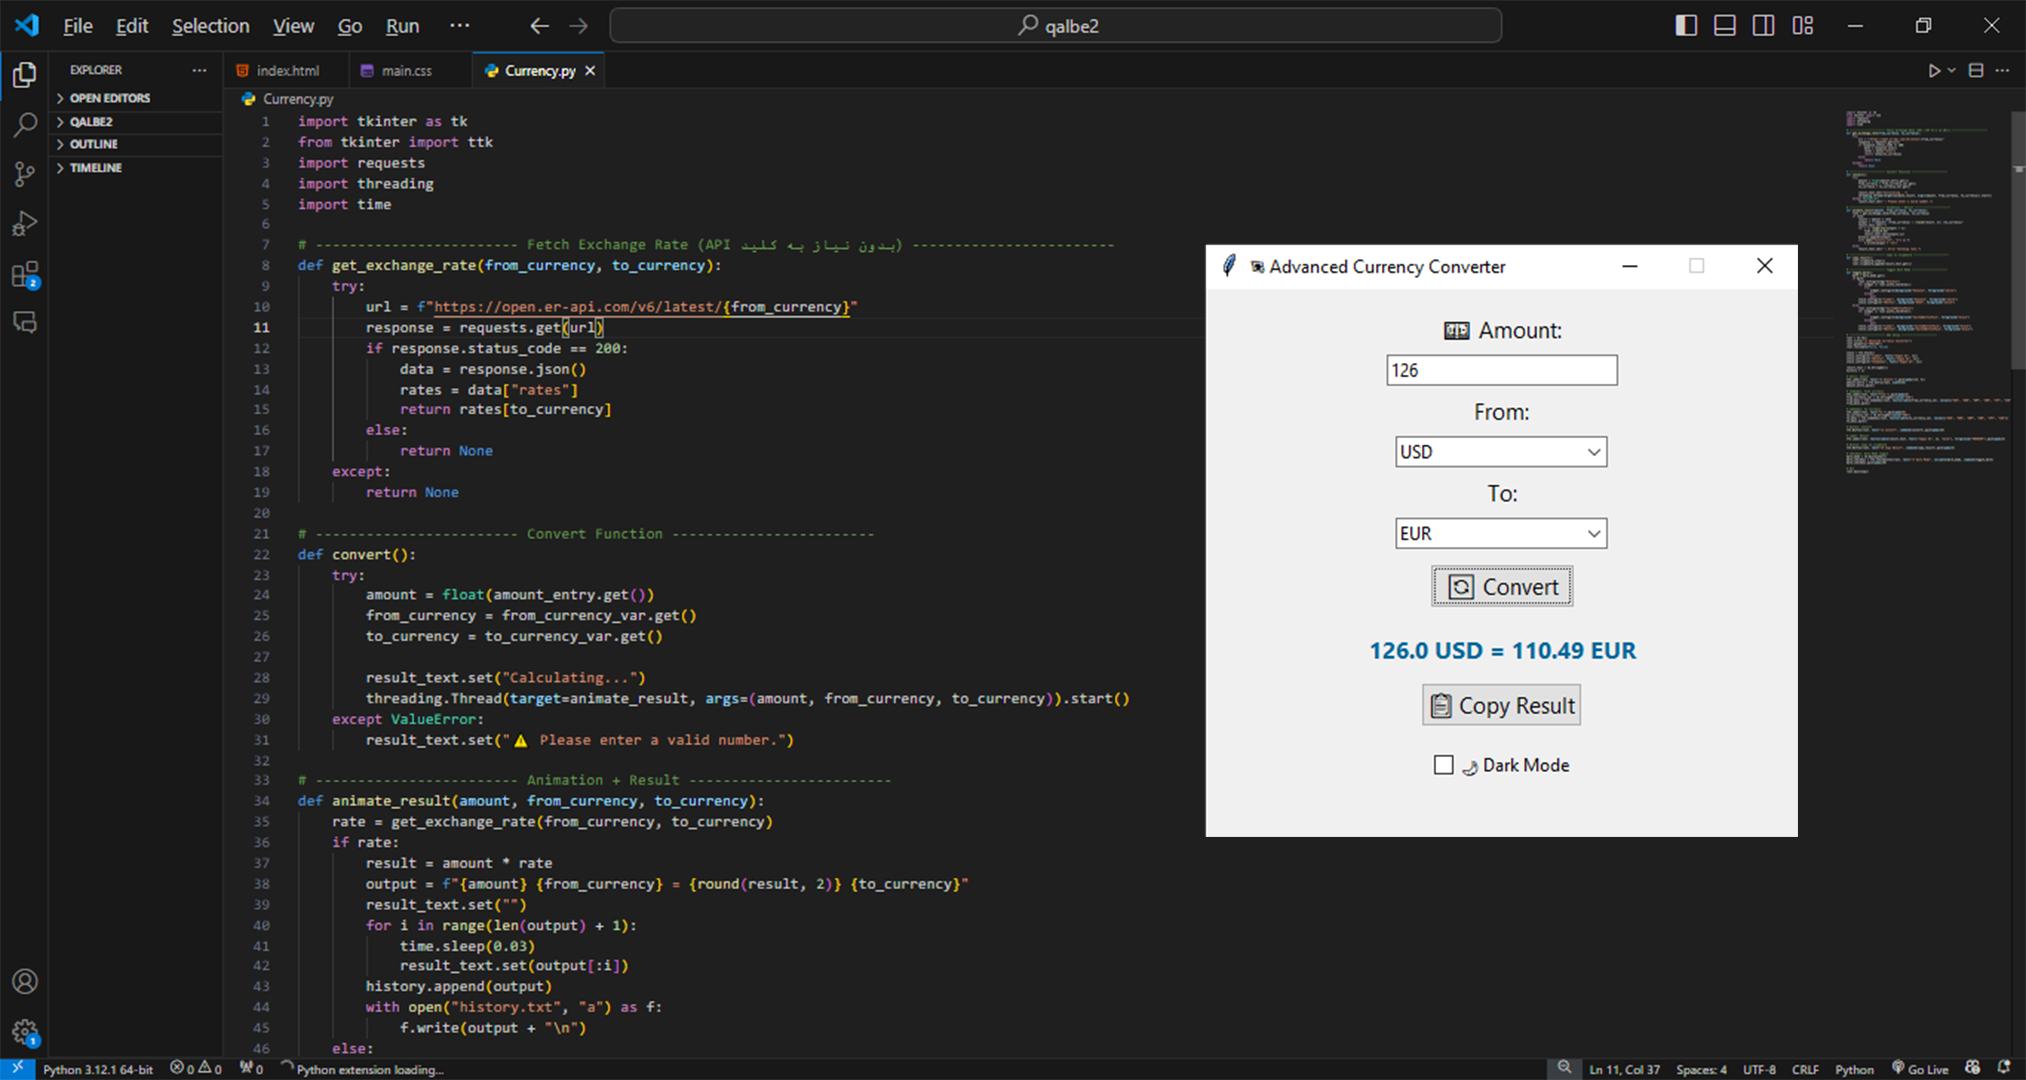The width and height of the screenshot is (2026, 1080).
Task: Open Manage settings gear icon
Action: coord(25,1031)
